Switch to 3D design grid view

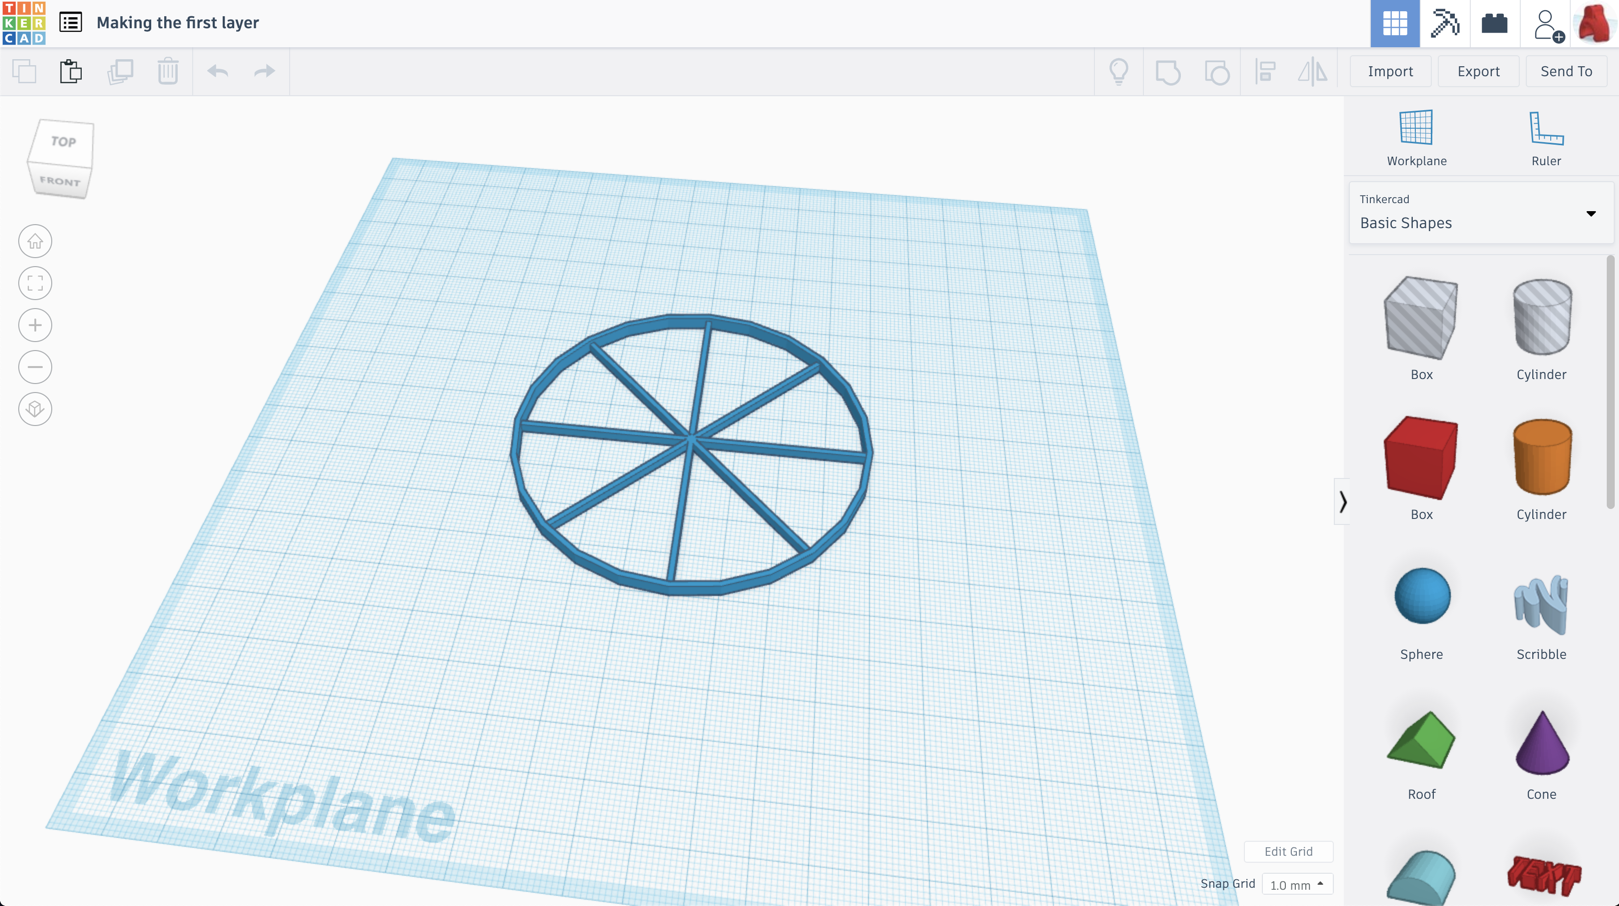(x=1395, y=23)
